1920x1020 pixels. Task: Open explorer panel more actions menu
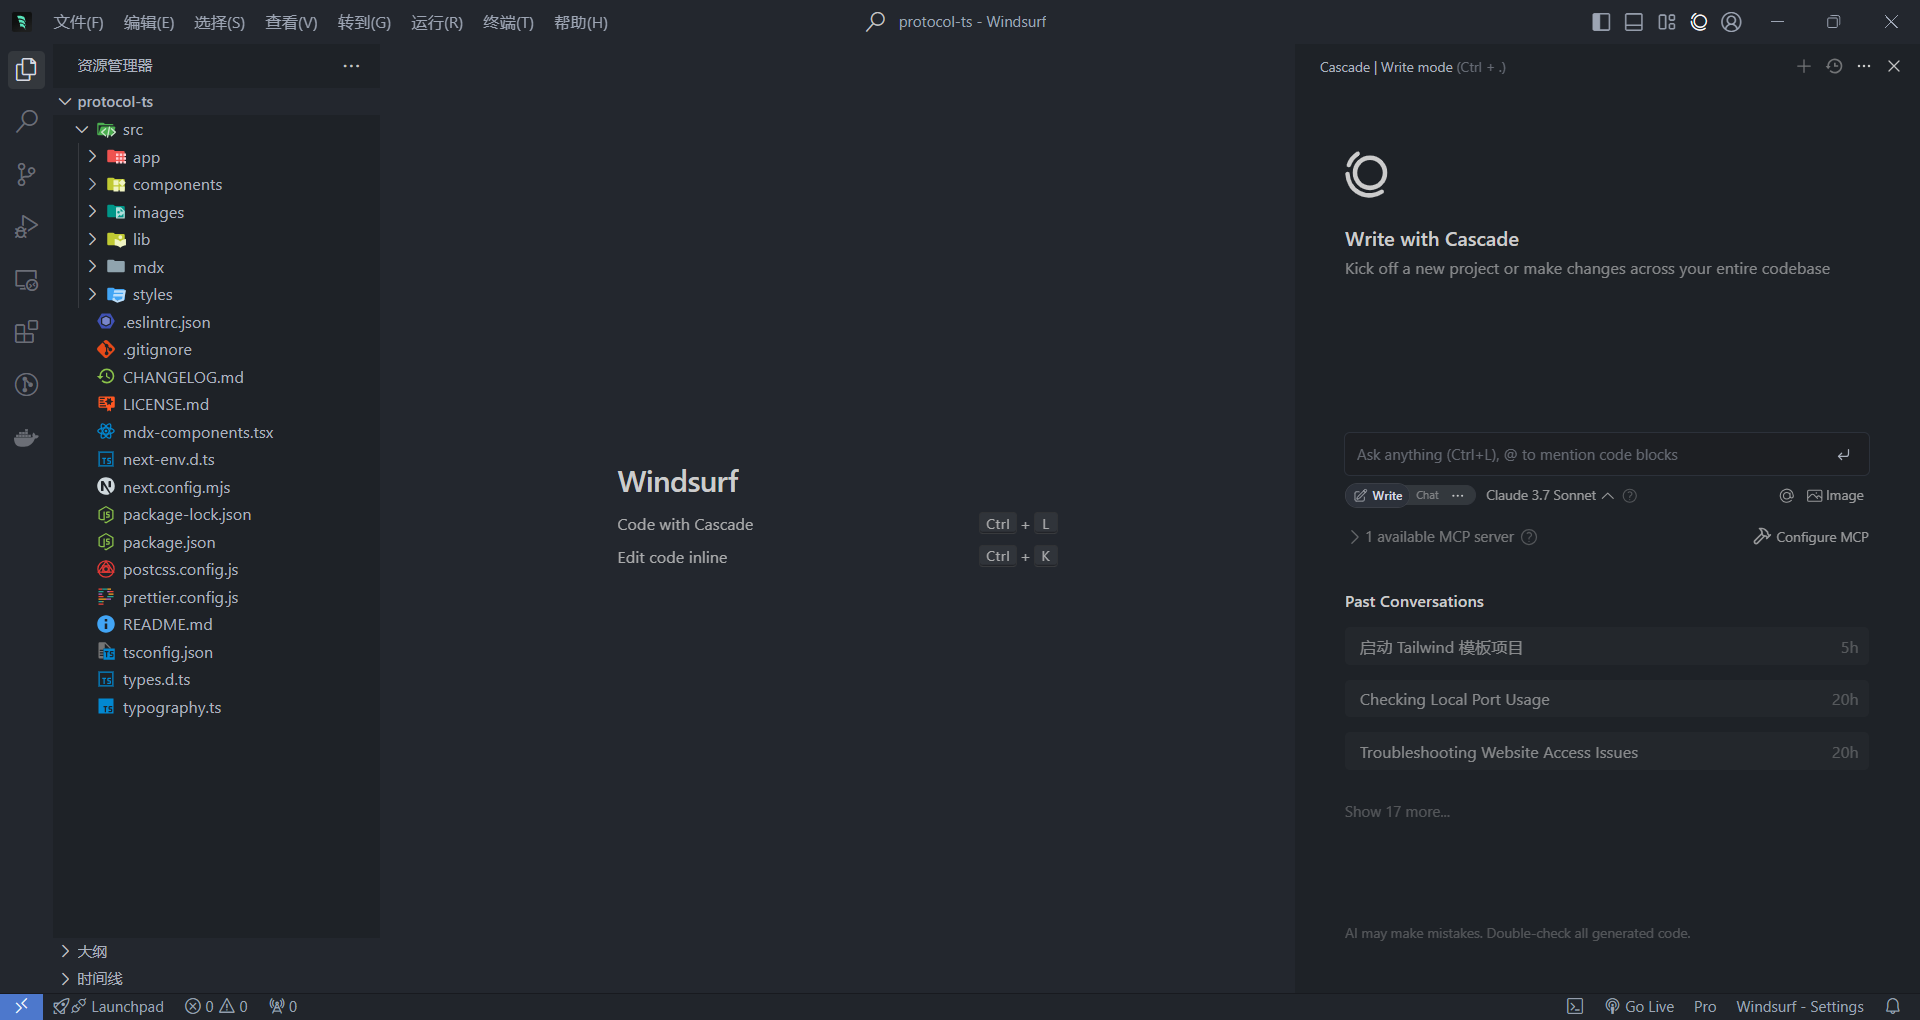(x=351, y=66)
